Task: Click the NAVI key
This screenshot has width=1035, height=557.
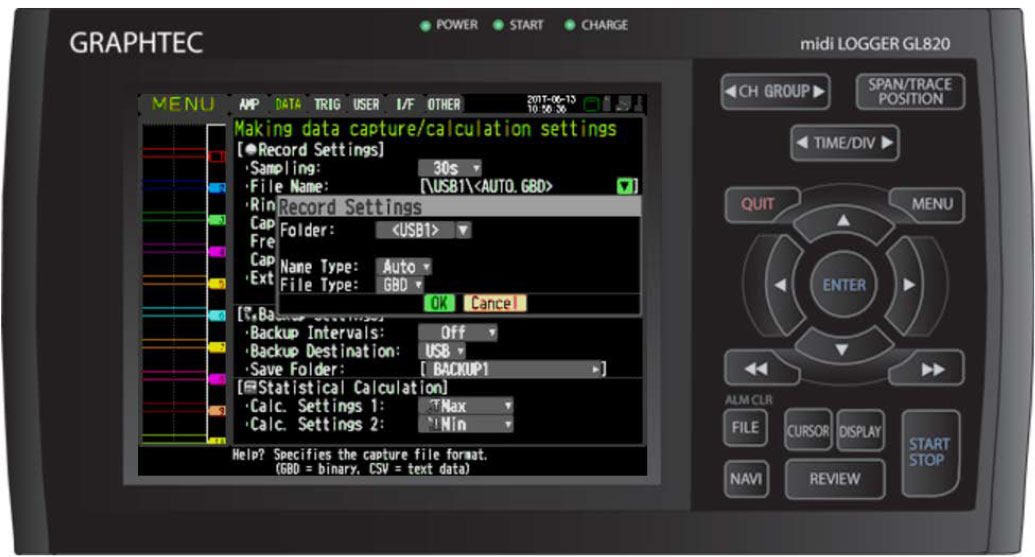Action: coord(746,478)
